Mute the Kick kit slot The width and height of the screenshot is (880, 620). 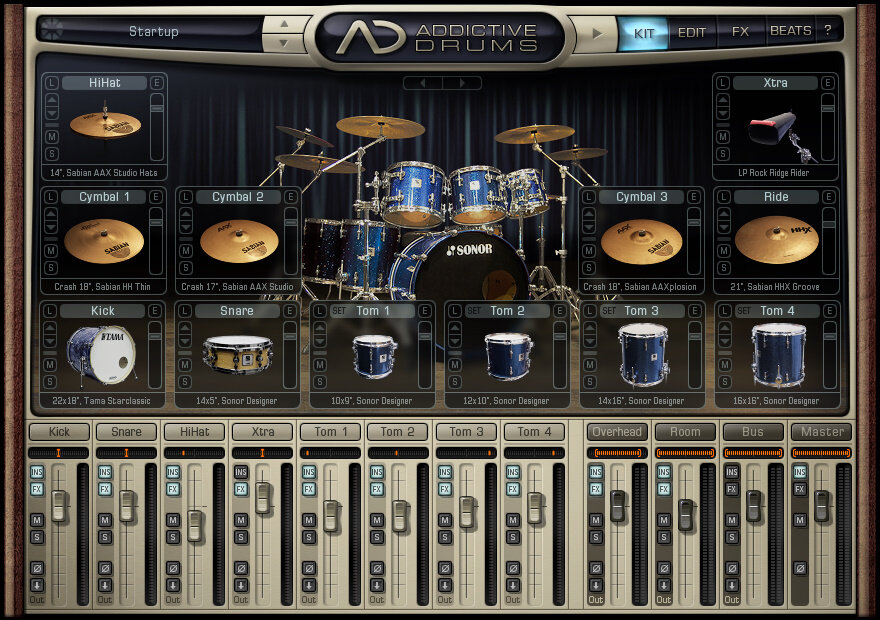50,365
